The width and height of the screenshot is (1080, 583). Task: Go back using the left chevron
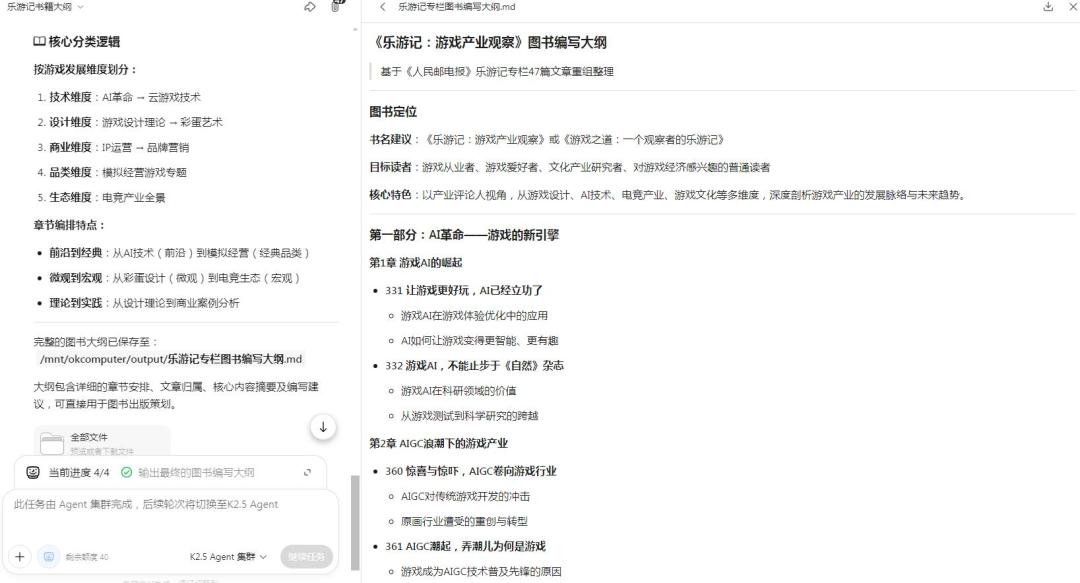point(382,7)
